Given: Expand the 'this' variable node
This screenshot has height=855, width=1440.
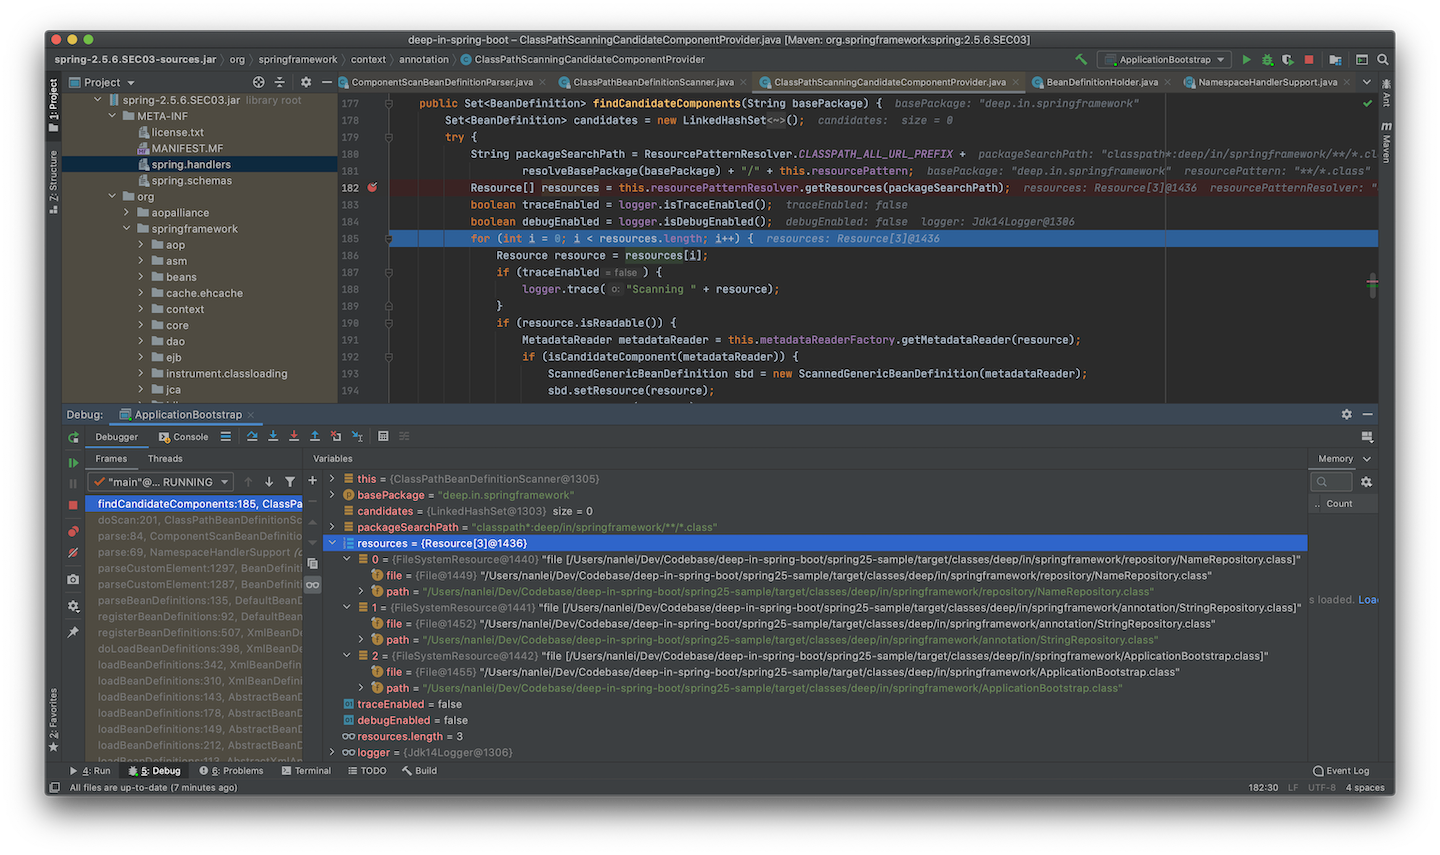Looking at the screenshot, I should tap(332, 479).
